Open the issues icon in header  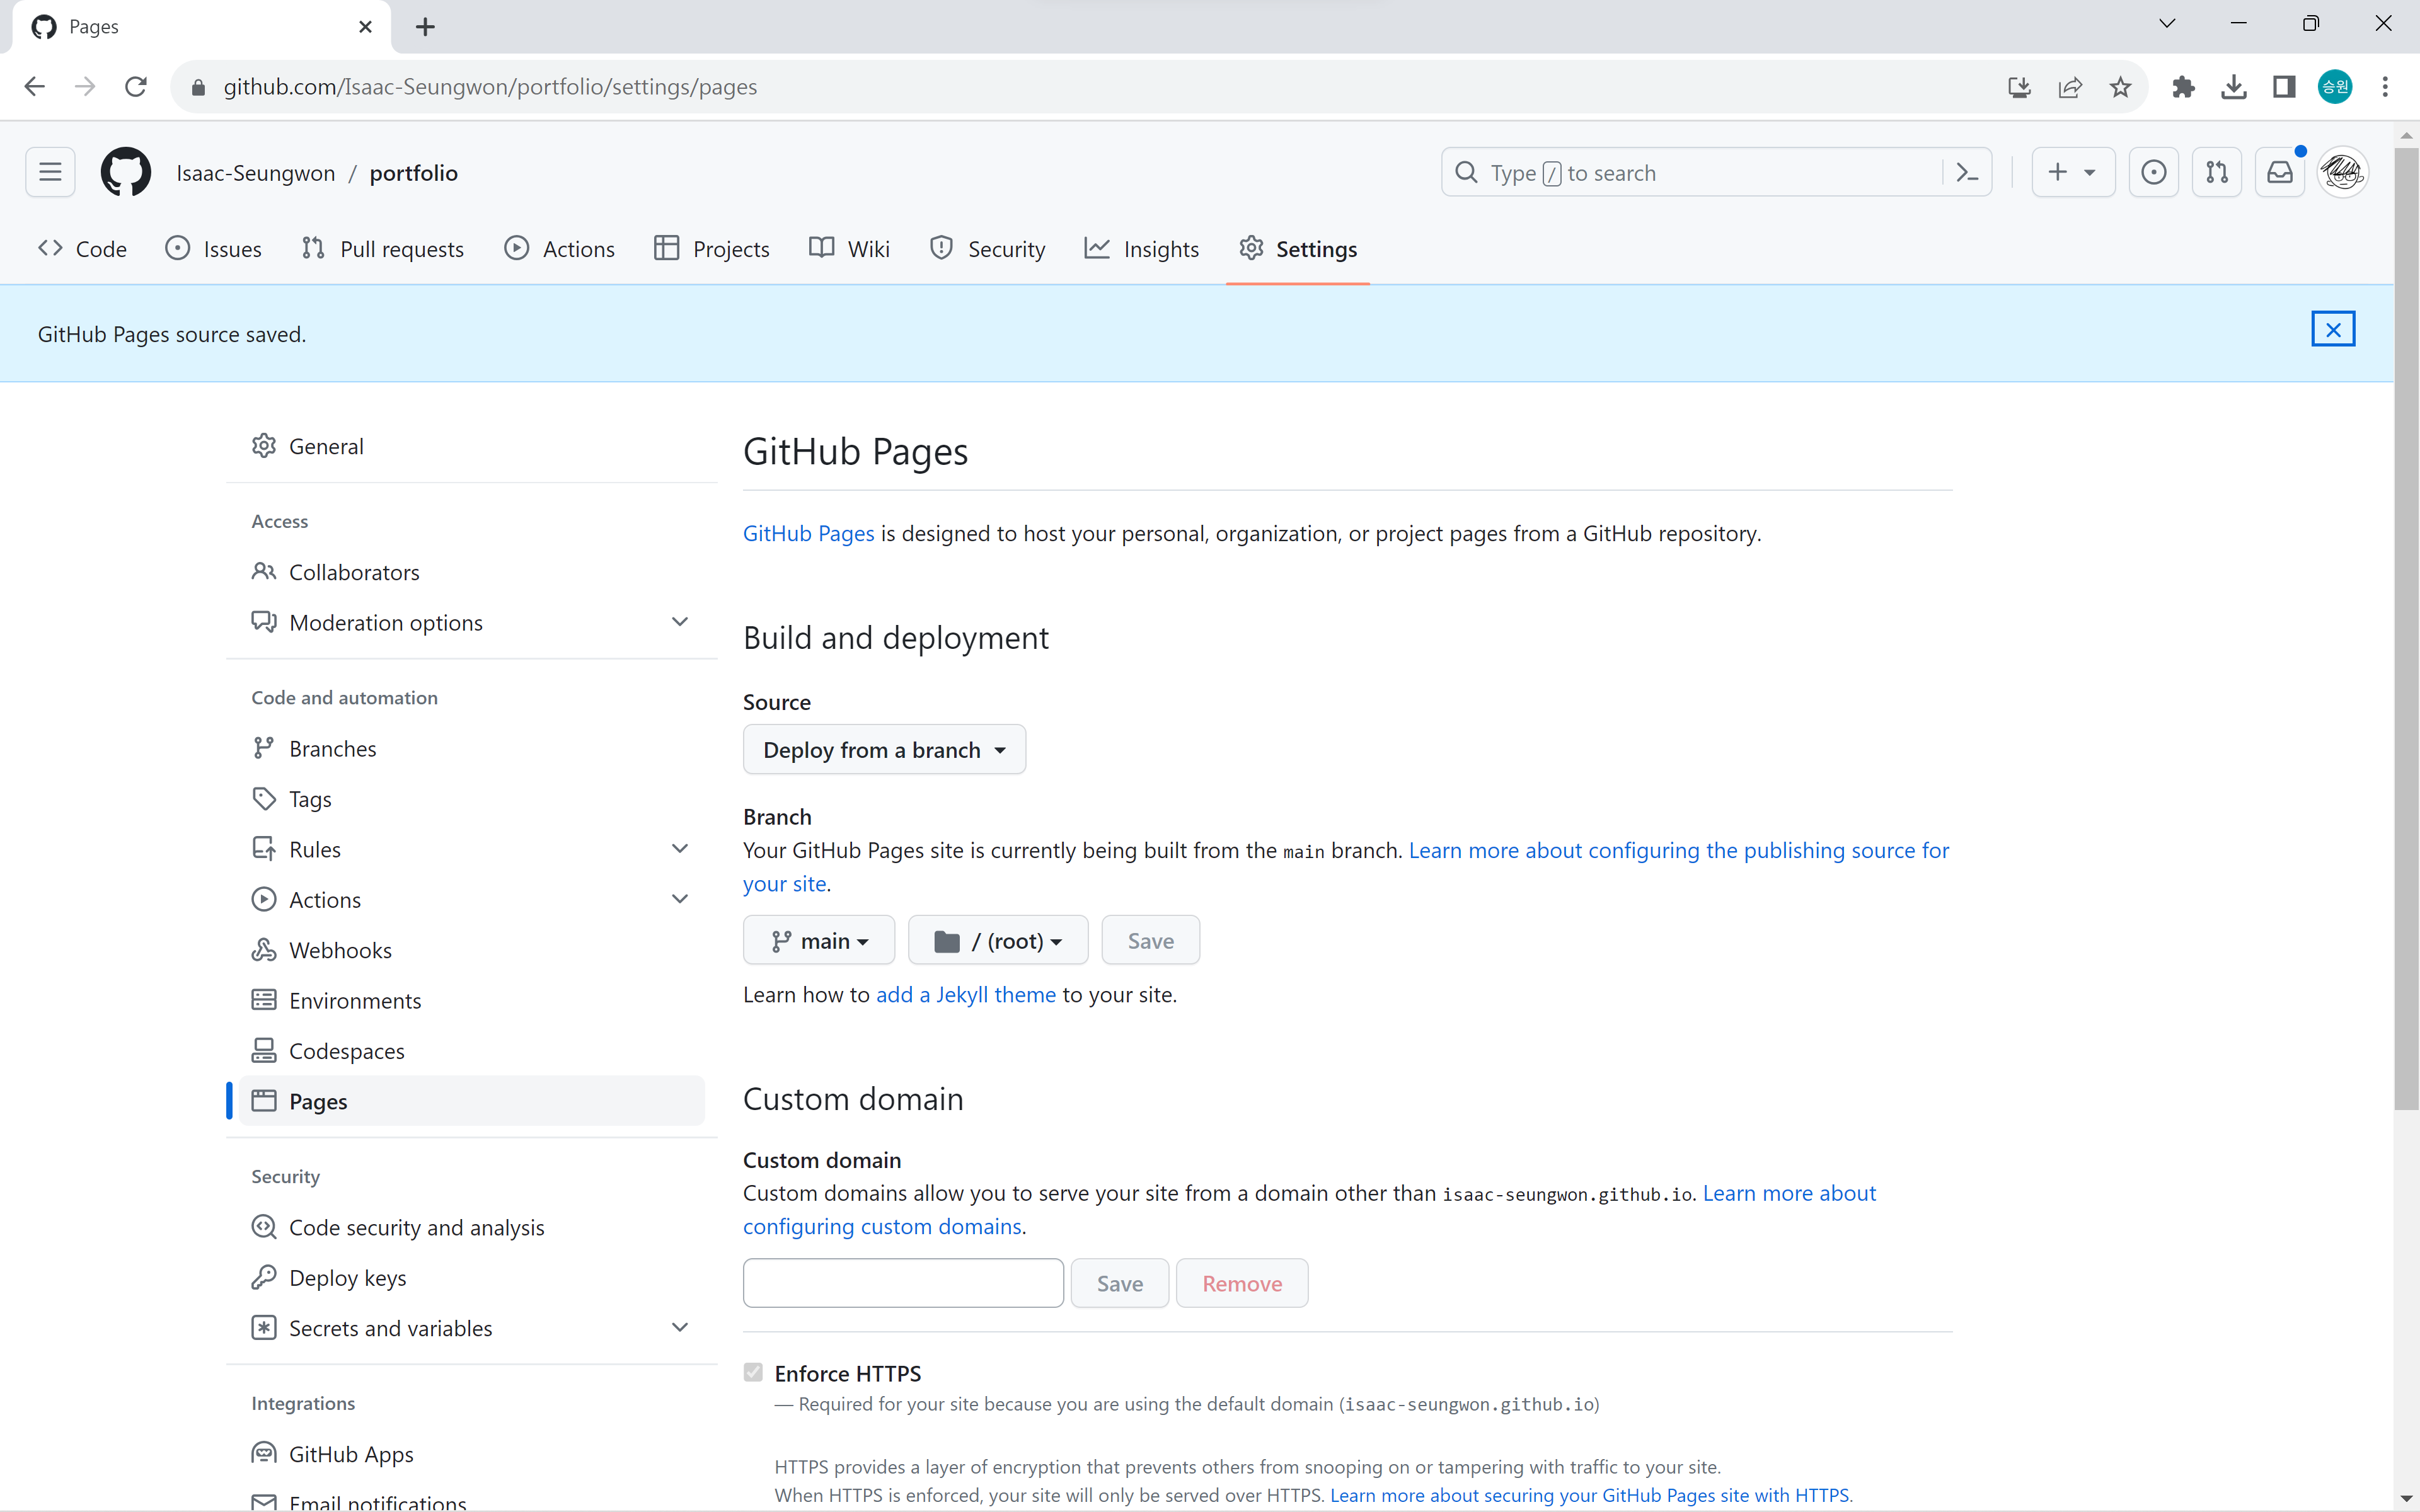tap(2153, 173)
